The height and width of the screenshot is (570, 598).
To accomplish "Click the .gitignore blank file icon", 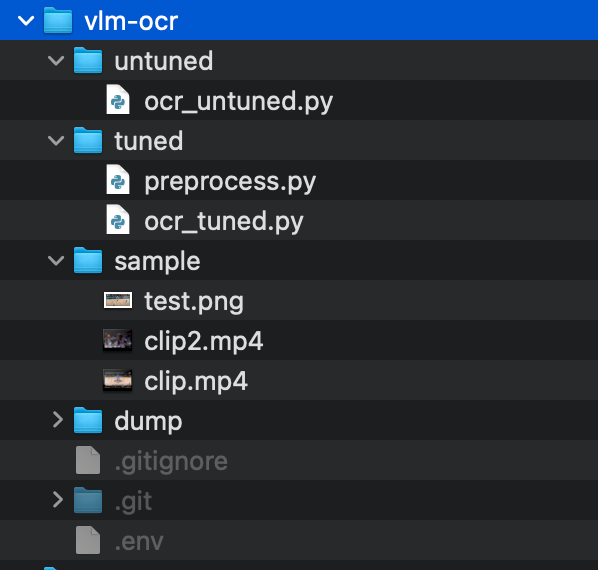I will (x=88, y=460).
